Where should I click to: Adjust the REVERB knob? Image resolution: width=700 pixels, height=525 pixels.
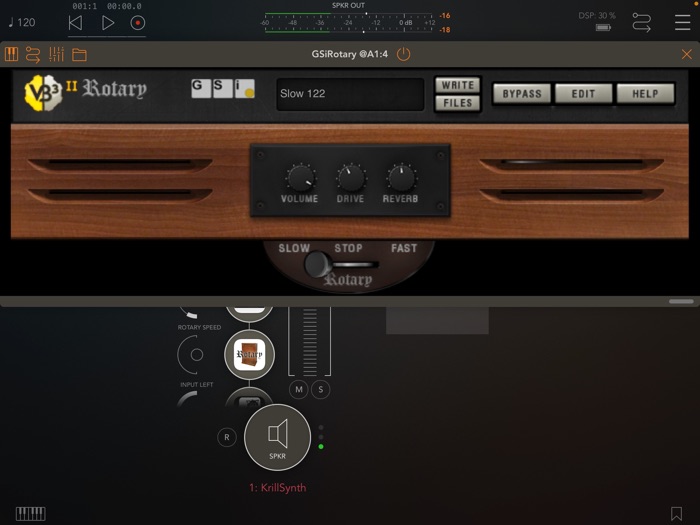(401, 178)
